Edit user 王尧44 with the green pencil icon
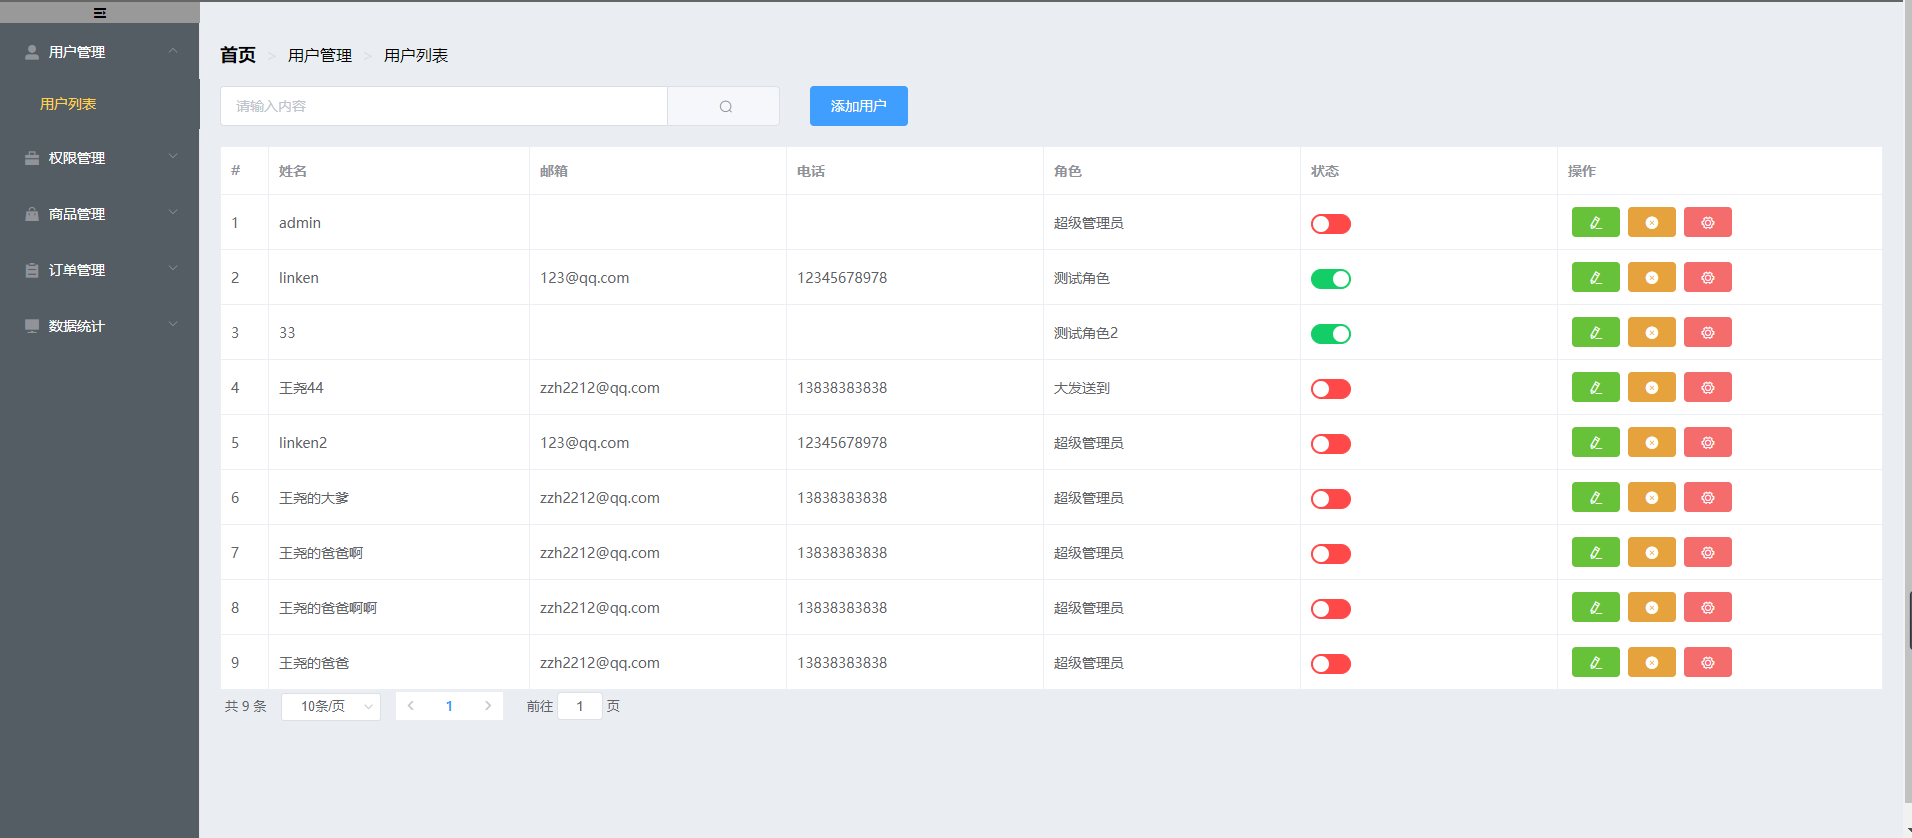The image size is (1912, 838). click(1595, 387)
